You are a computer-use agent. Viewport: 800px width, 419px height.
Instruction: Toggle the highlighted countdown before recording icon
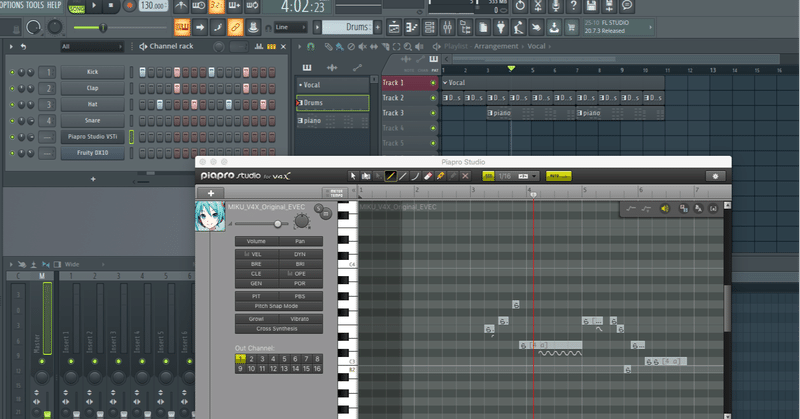tap(216, 6)
